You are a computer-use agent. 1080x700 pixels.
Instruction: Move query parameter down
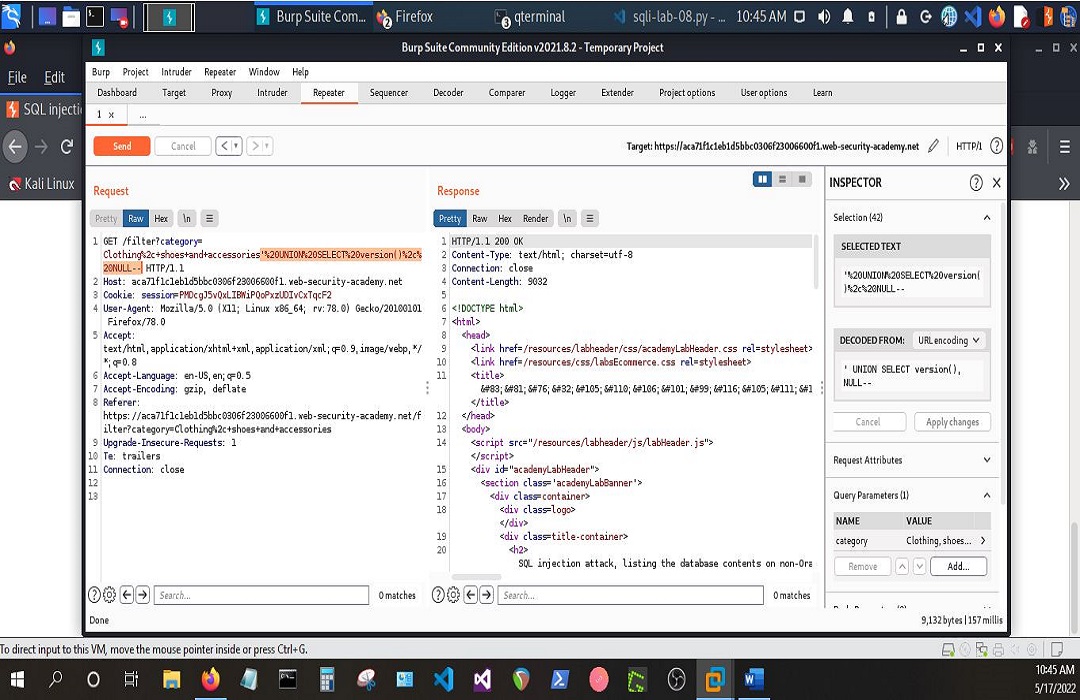pos(919,566)
